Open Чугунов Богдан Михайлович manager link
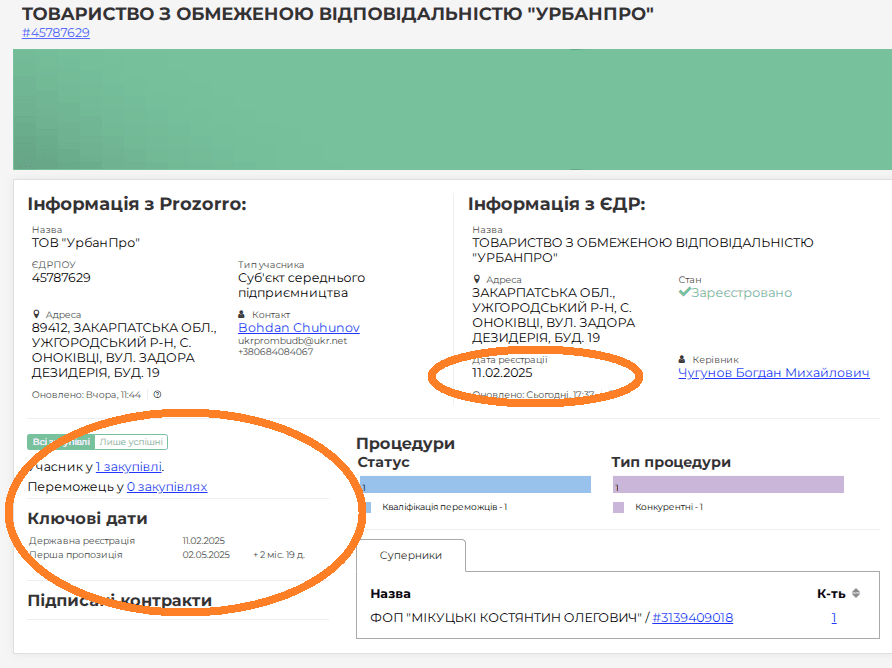This screenshot has width=892, height=668. (x=773, y=373)
